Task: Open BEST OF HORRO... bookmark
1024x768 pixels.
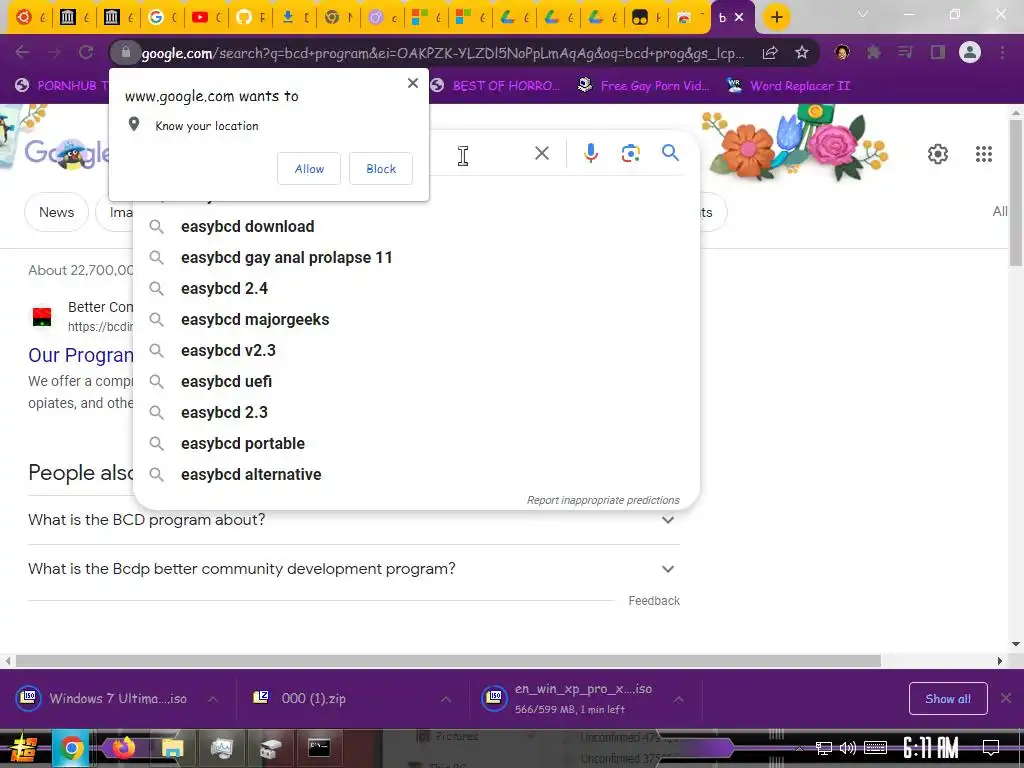Action: click(x=495, y=86)
